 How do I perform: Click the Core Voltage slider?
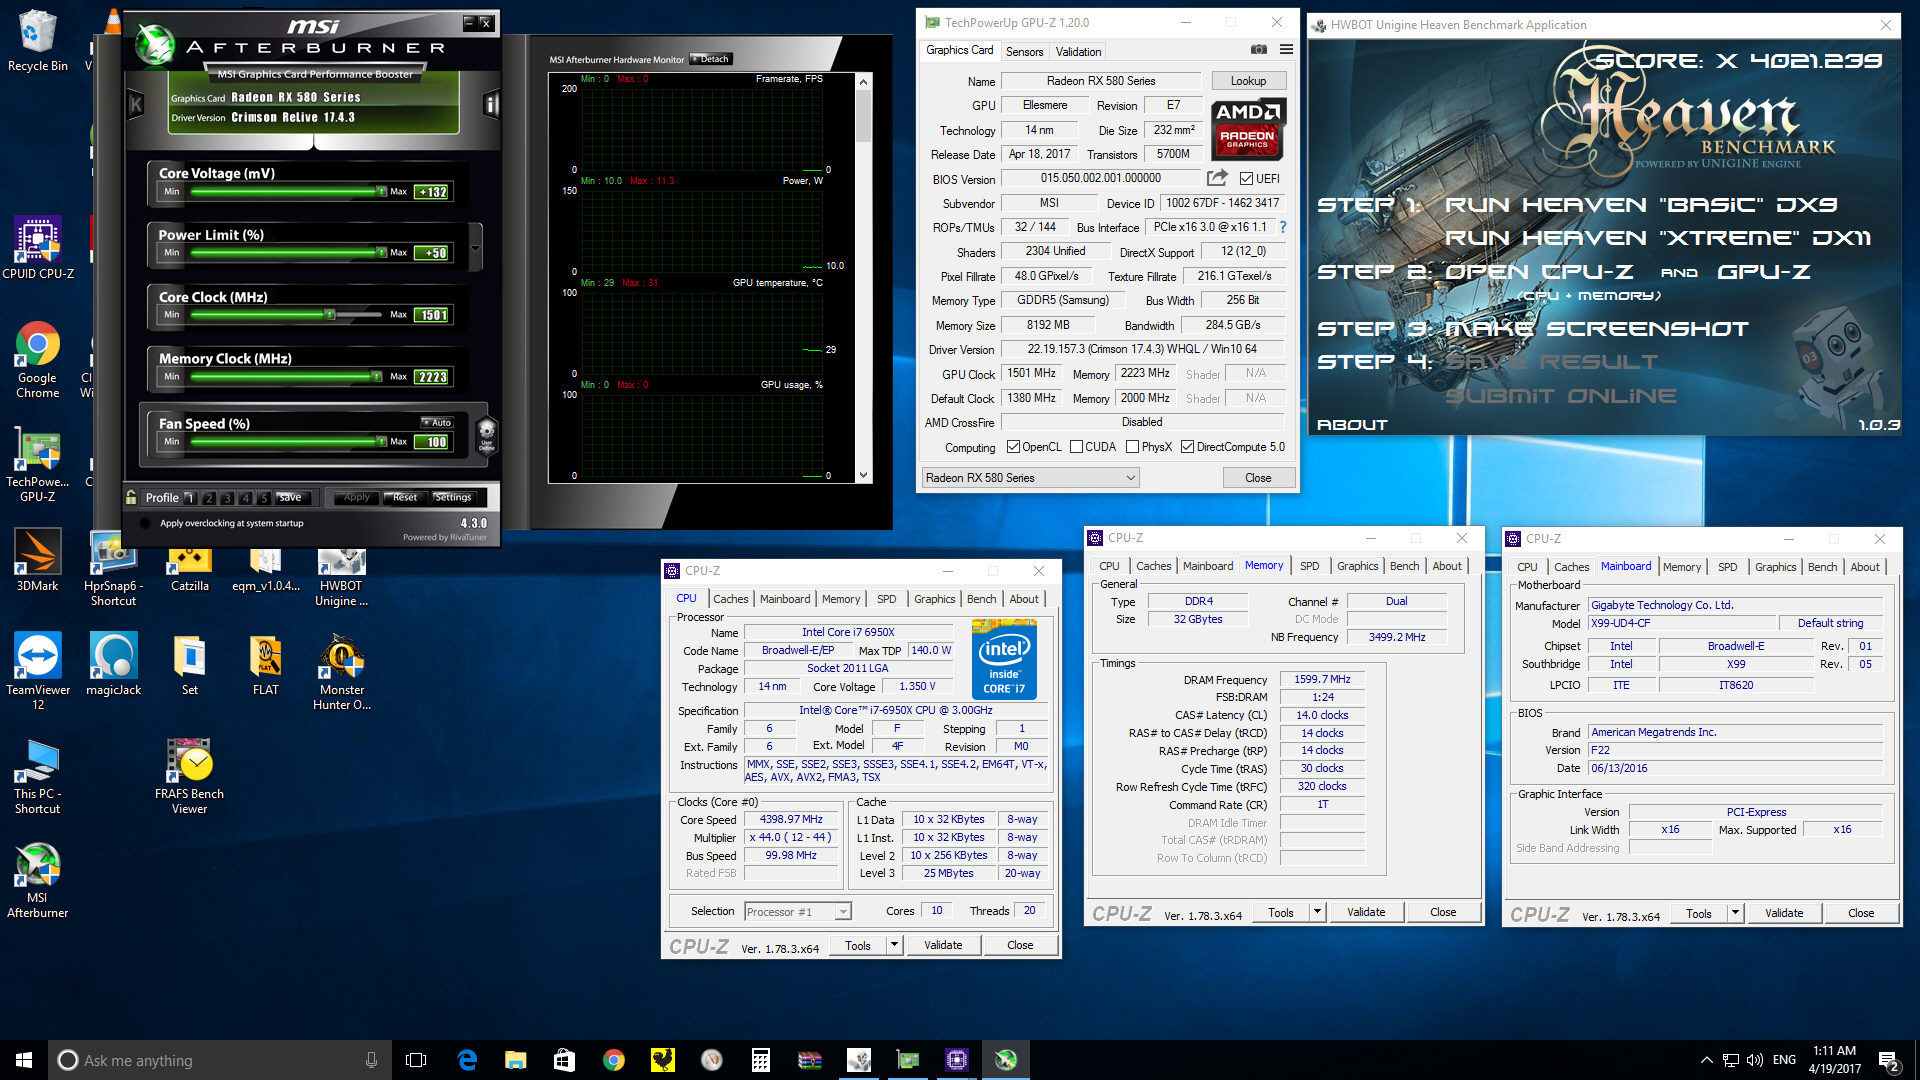click(x=284, y=191)
